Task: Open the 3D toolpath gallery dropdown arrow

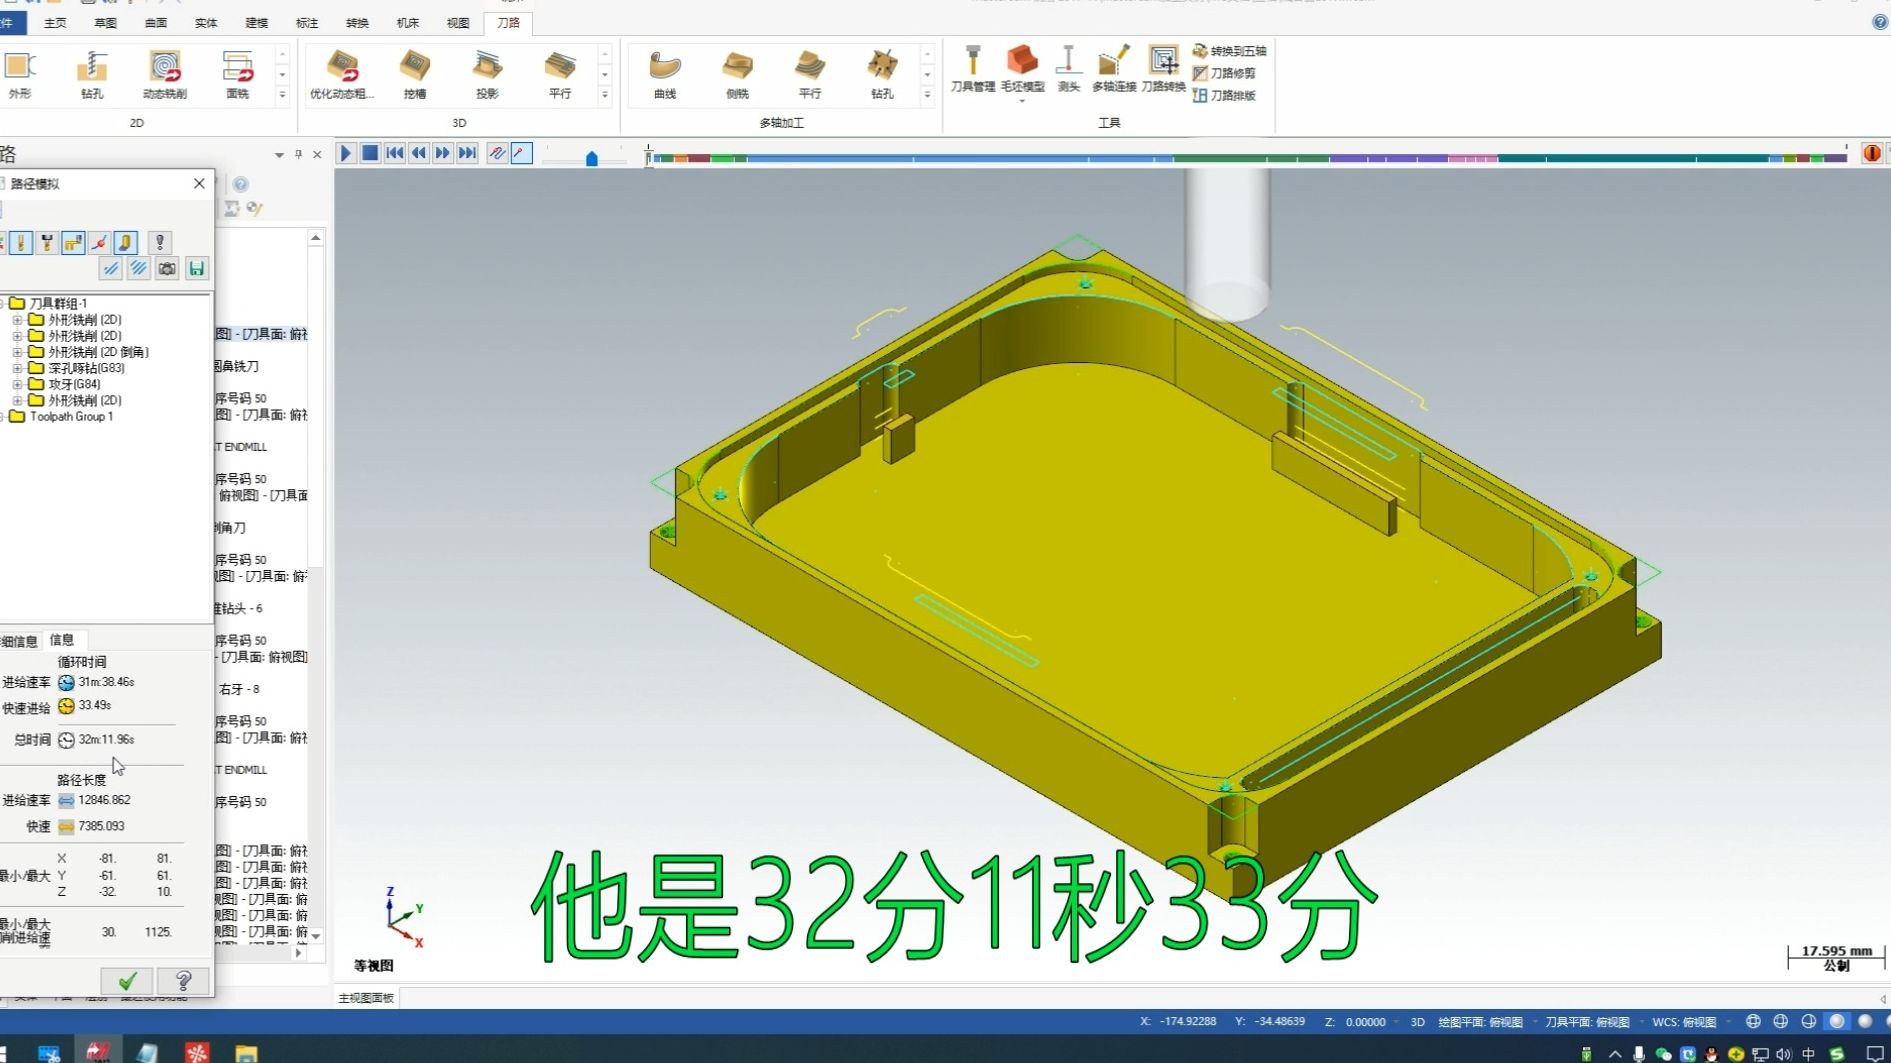Action: 604,95
